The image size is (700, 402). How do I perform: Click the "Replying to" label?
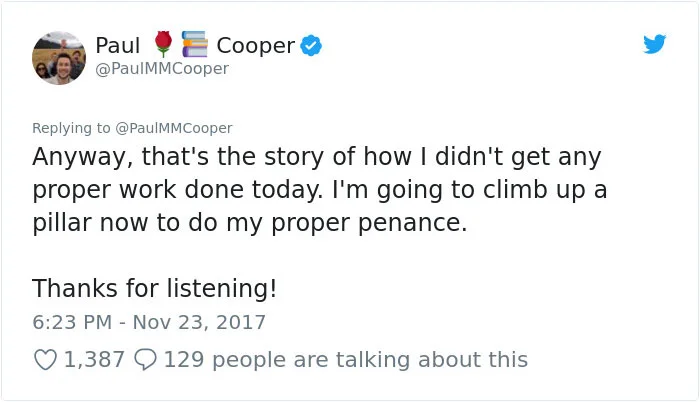[71, 128]
